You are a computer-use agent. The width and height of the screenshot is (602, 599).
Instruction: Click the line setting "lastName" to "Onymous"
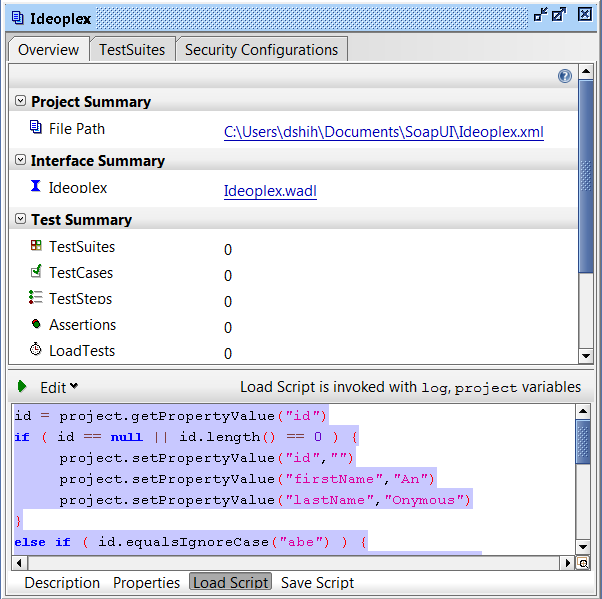point(265,500)
